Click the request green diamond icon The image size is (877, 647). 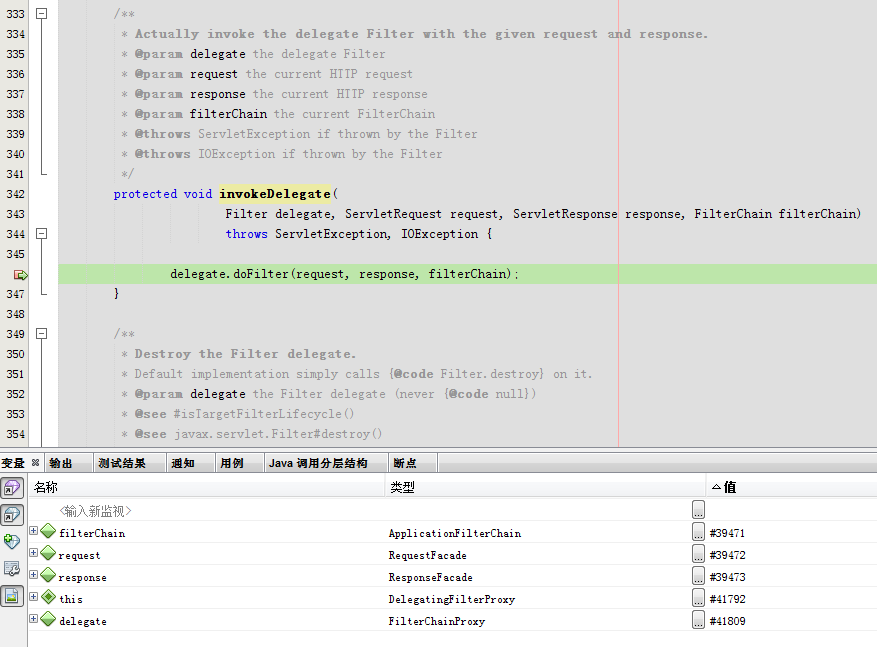click(x=48, y=553)
